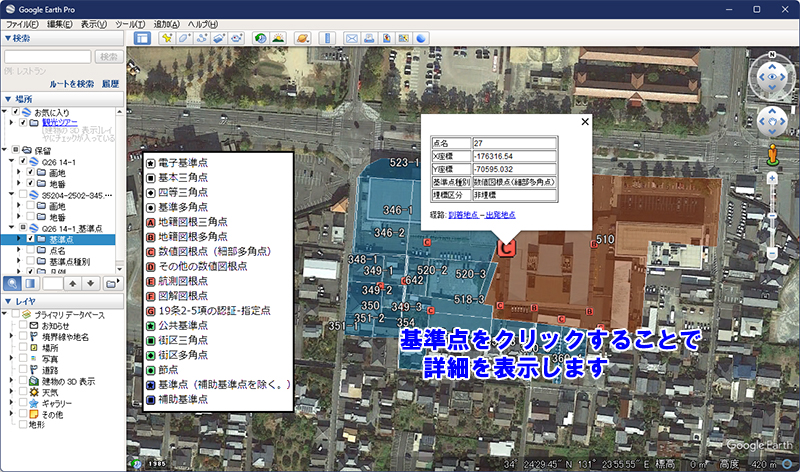Open the 編集(E) menu
Viewport: 800px width, 472px height.
(x=60, y=24)
